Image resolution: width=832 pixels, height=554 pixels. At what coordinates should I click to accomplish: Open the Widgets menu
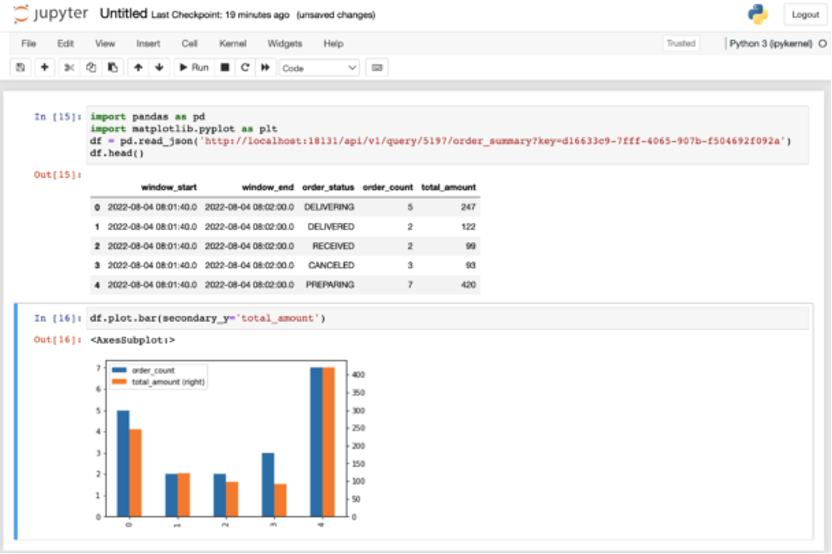pos(285,44)
